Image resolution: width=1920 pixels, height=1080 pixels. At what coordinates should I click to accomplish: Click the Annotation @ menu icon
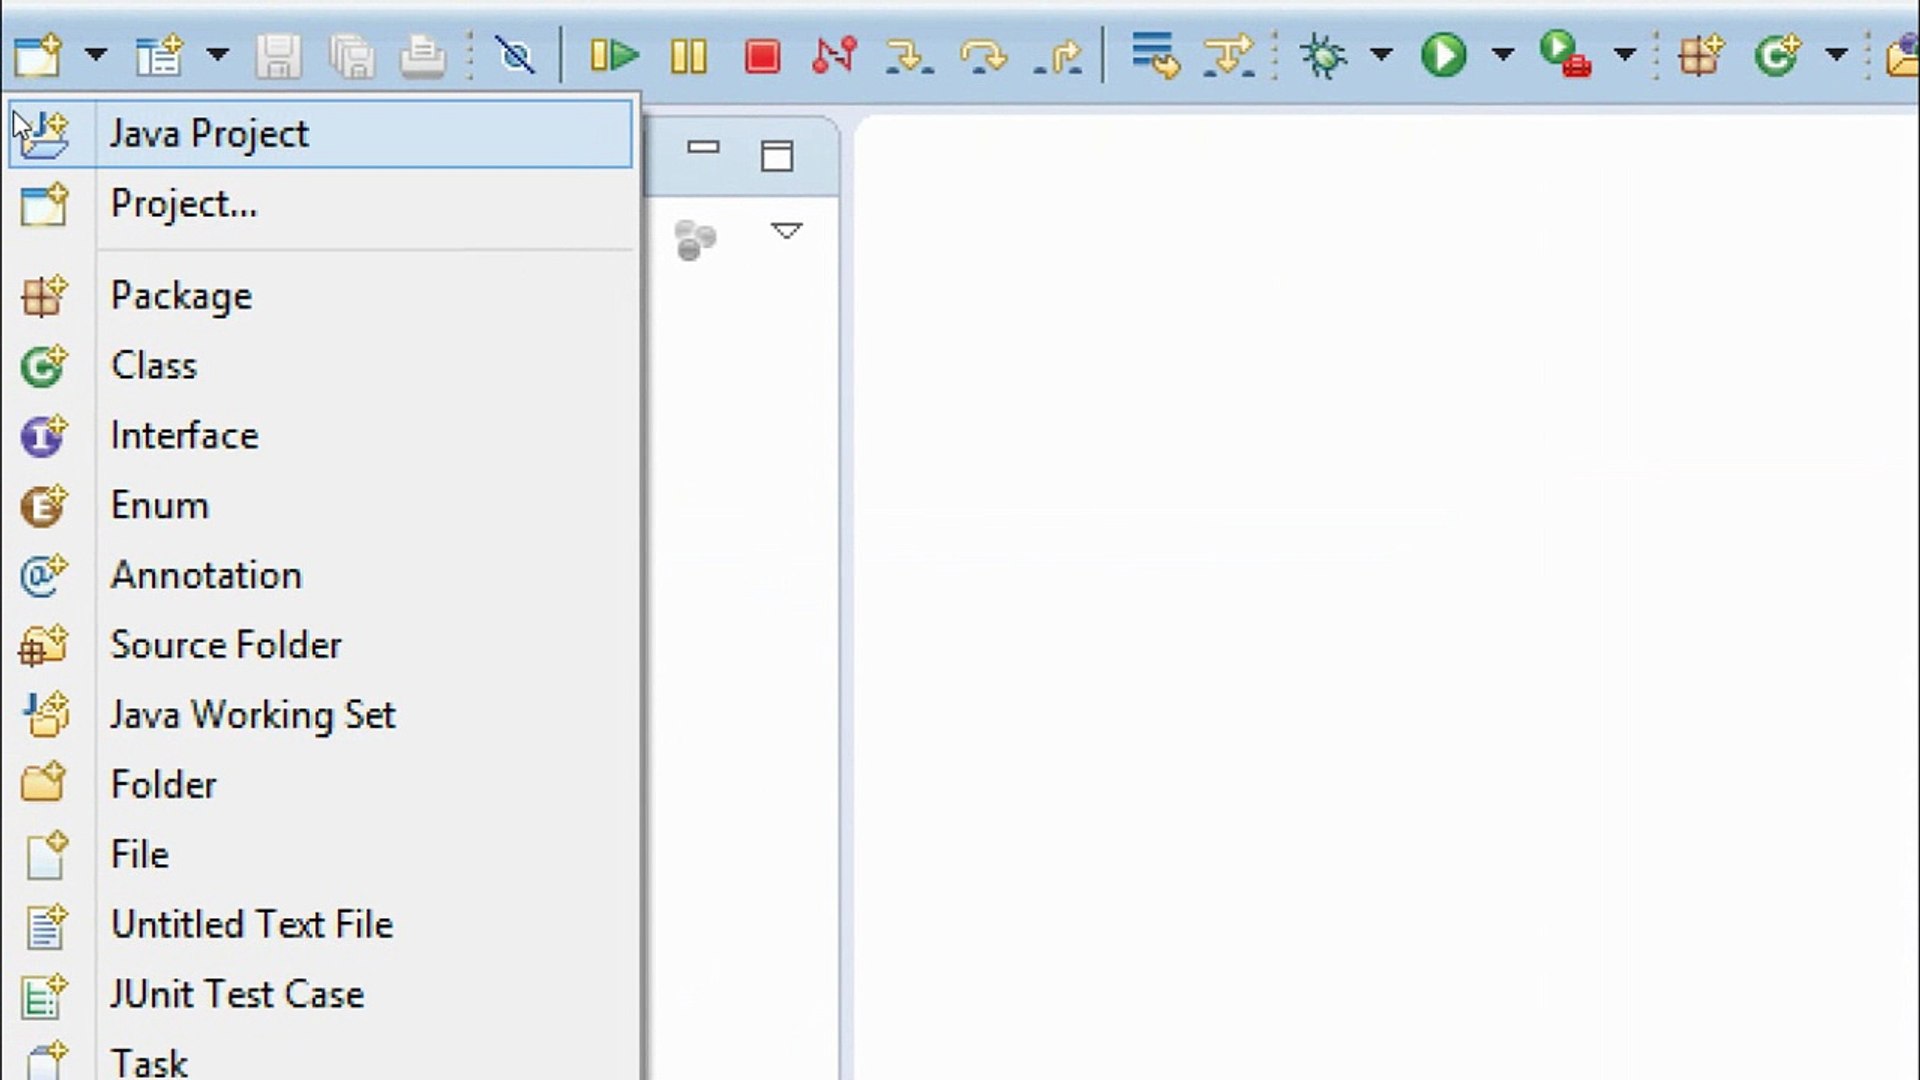pyautogui.click(x=43, y=576)
